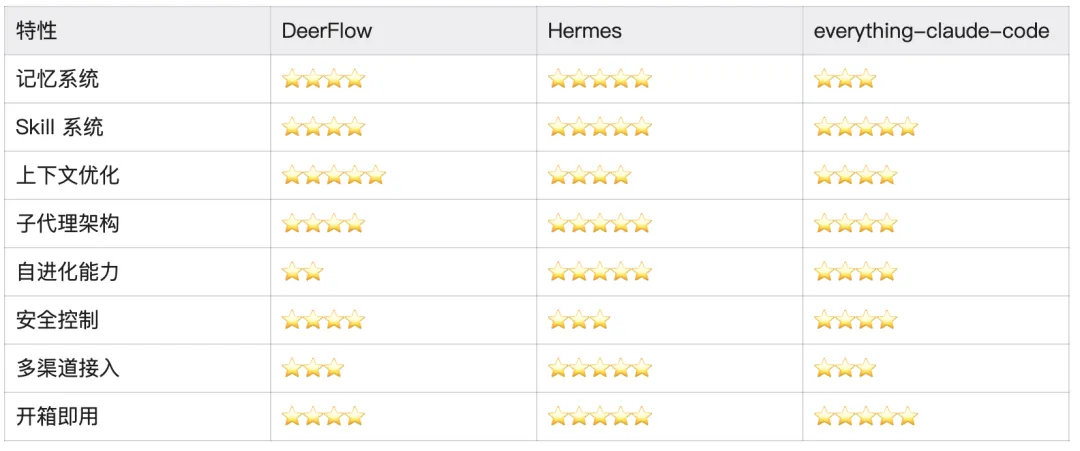Select the Hermes column header
The height and width of the screenshot is (451, 1080).
coord(584,31)
